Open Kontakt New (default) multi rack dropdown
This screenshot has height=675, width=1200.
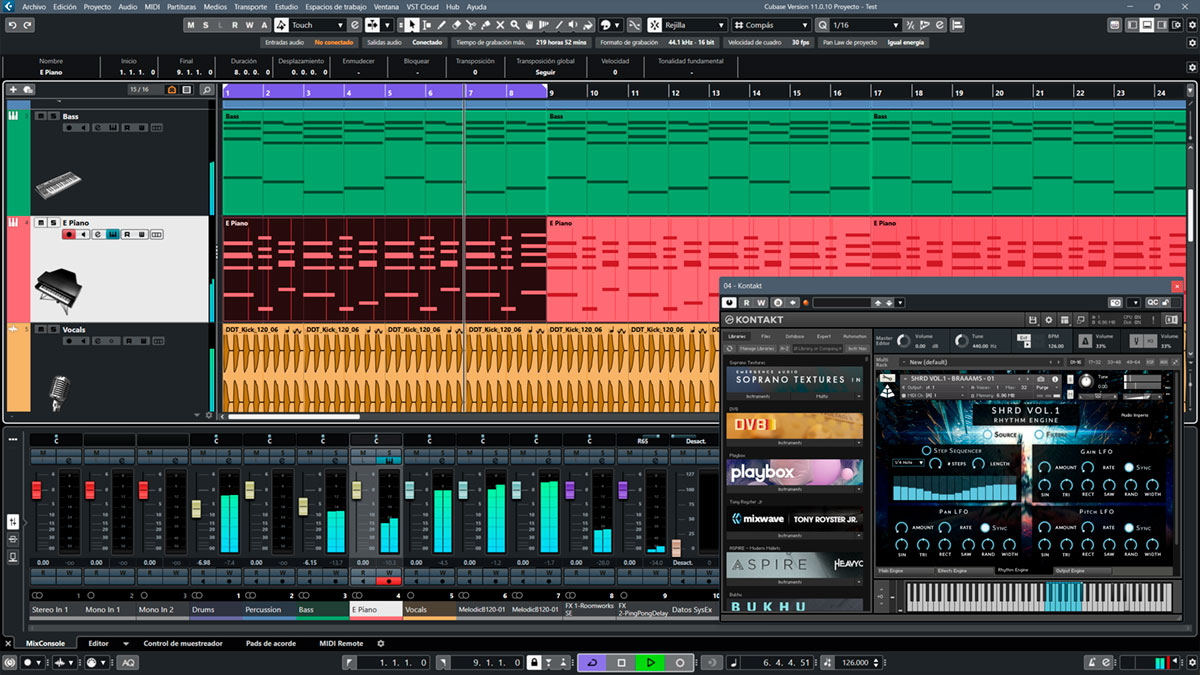pos(979,362)
